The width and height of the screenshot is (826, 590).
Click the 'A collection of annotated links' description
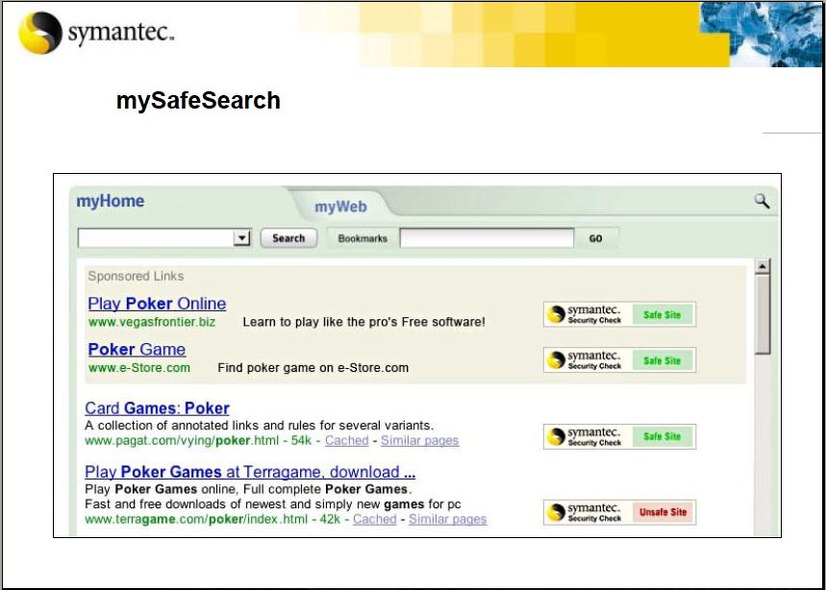(x=259, y=425)
